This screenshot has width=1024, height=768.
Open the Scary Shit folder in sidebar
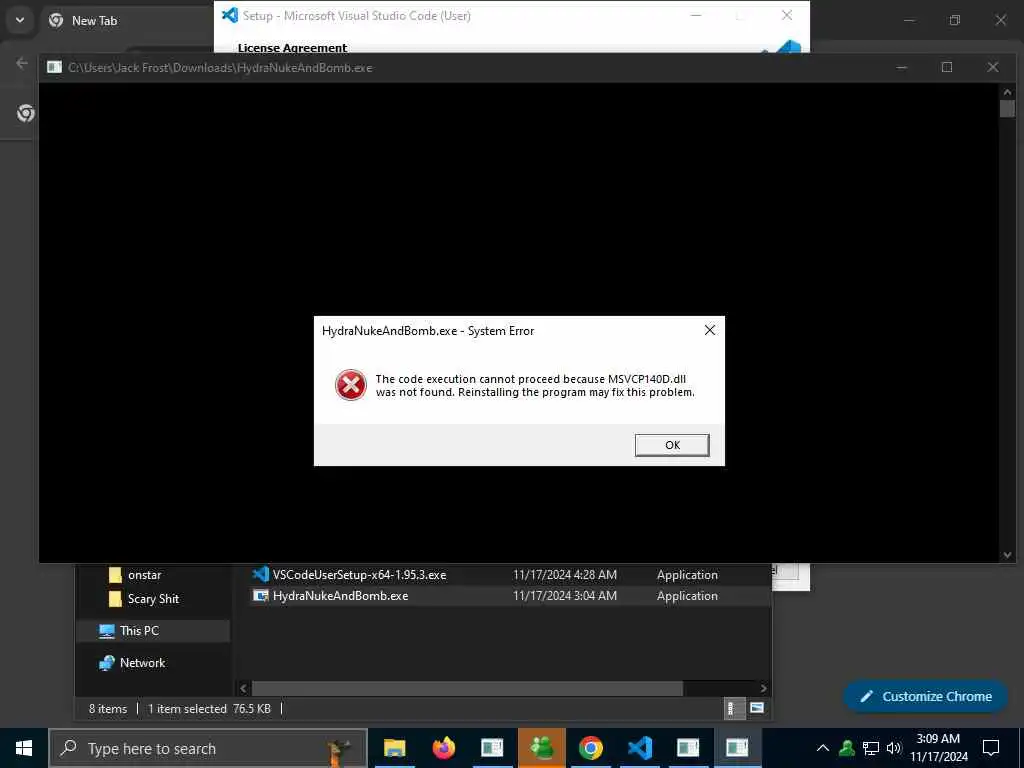[153, 599]
